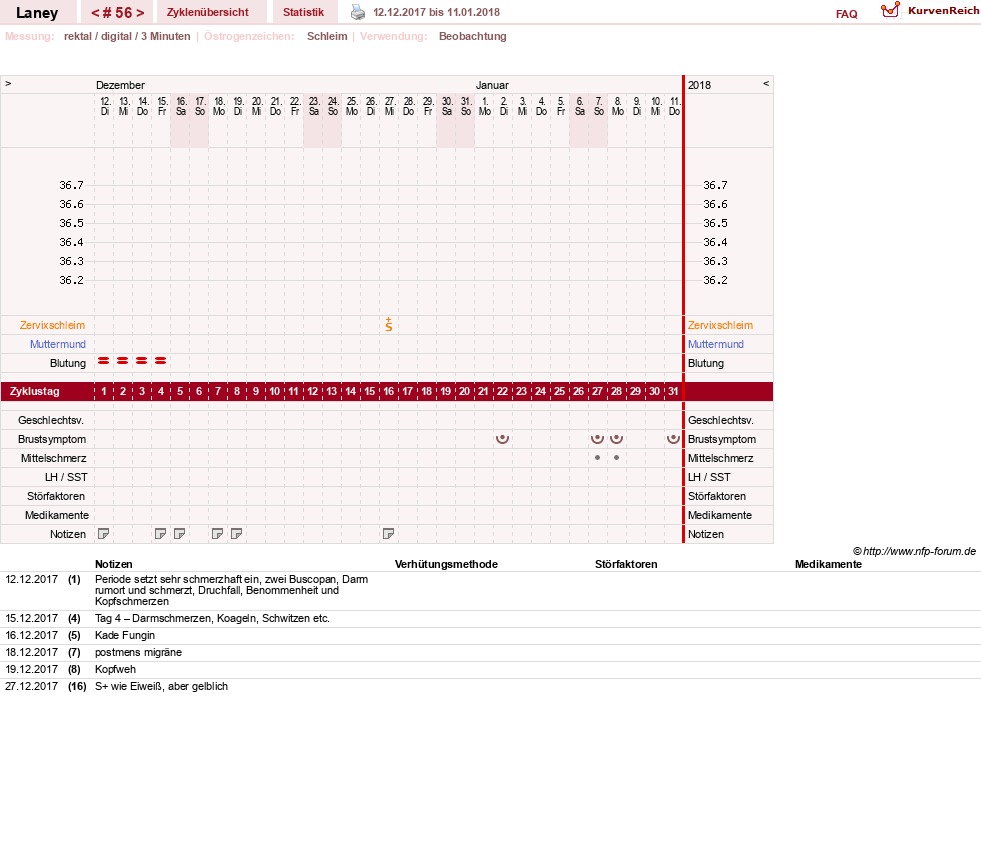This screenshot has height=852, width=981.
Task: Open the KurvenReich logo icon
Action: (890, 10)
